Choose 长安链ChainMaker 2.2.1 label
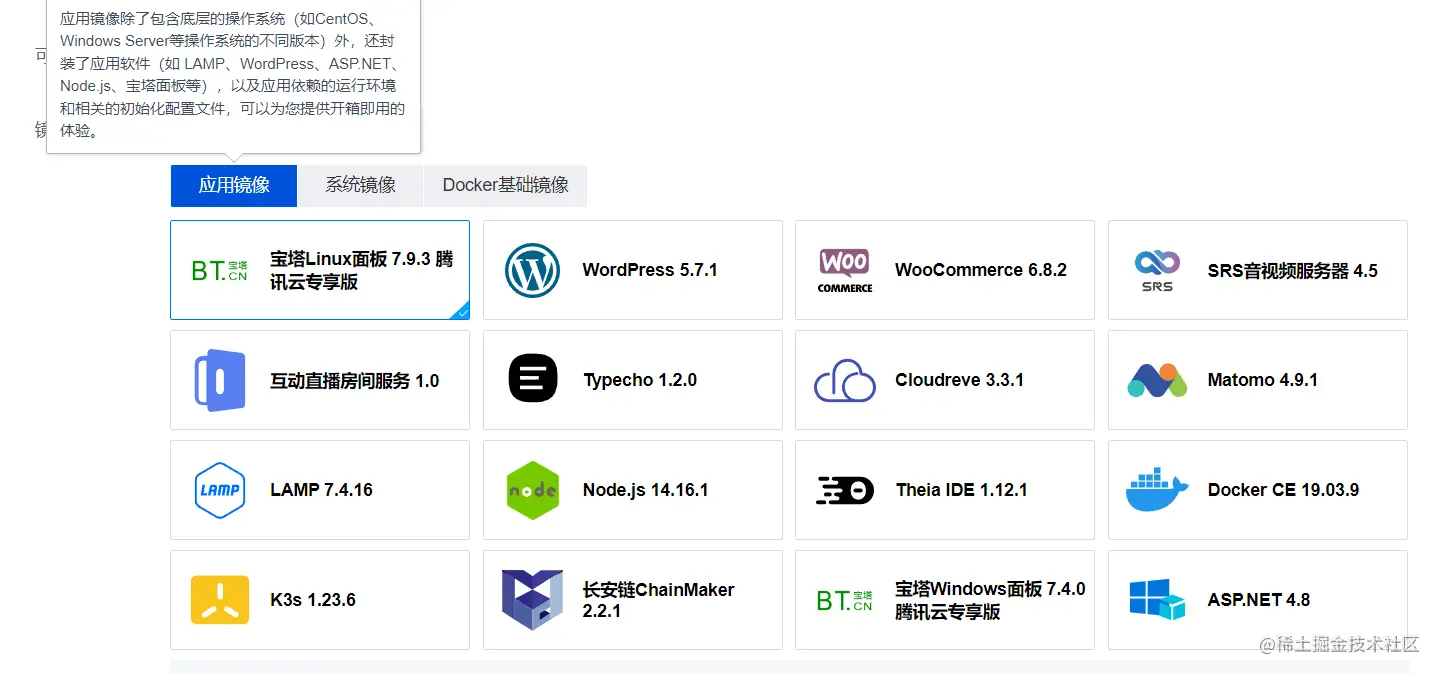This screenshot has width=1439, height=674. [659, 600]
